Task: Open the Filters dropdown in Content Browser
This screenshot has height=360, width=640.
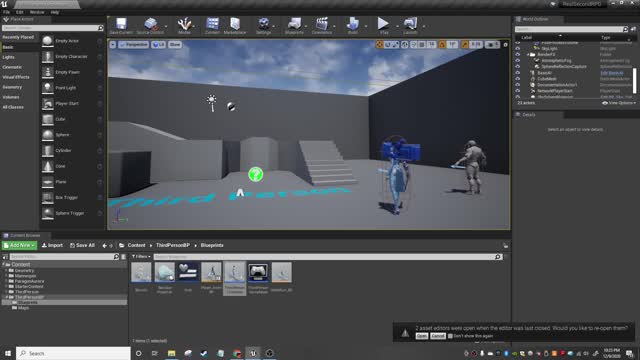Action: pyautogui.click(x=141, y=257)
